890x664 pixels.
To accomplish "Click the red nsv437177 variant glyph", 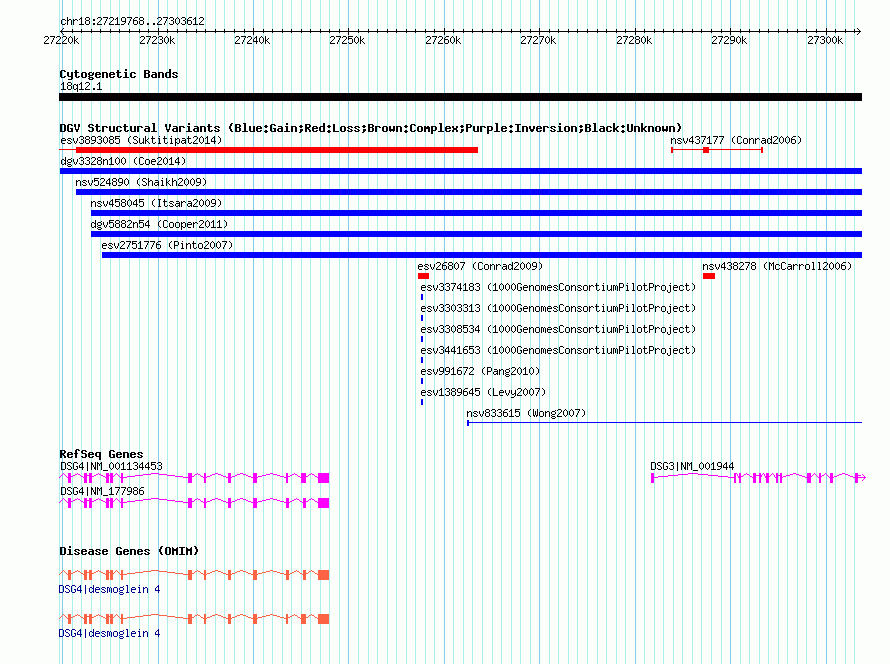I will click(717, 150).
